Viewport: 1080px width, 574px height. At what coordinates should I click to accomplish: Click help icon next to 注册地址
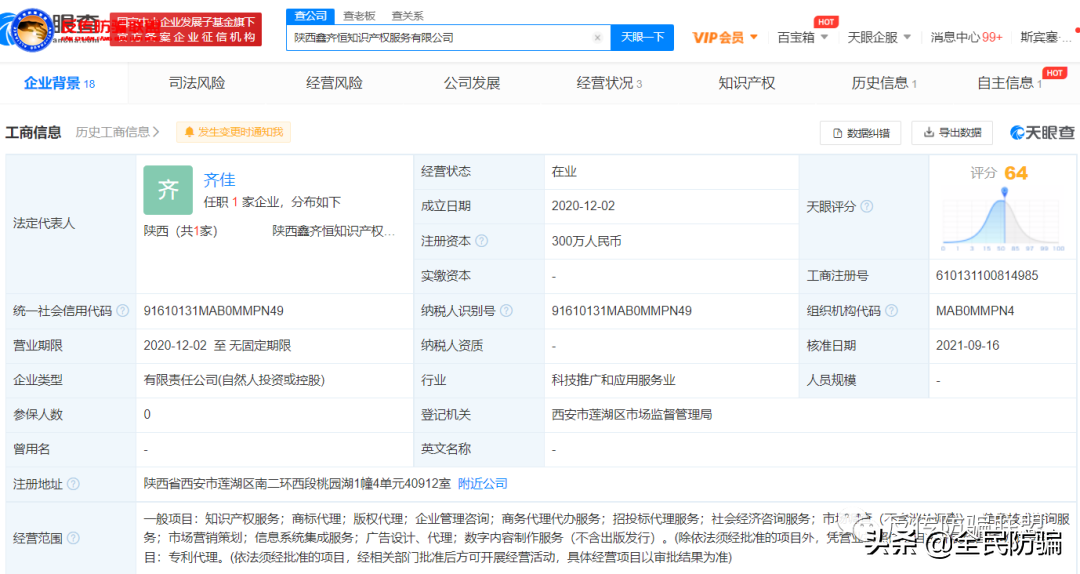coord(73,484)
